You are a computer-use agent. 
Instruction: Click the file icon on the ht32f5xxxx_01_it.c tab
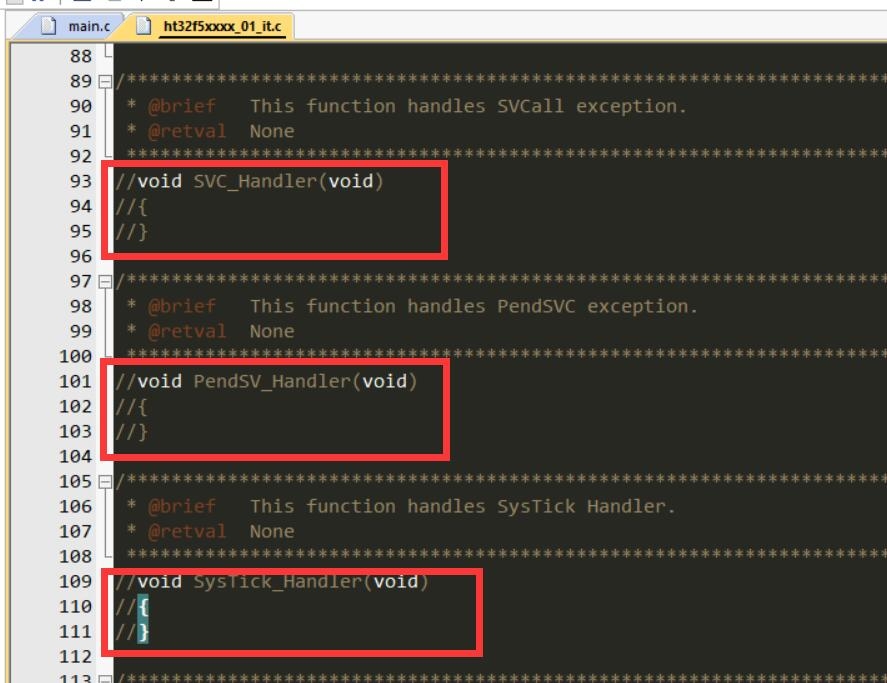(x=144, y=25)
